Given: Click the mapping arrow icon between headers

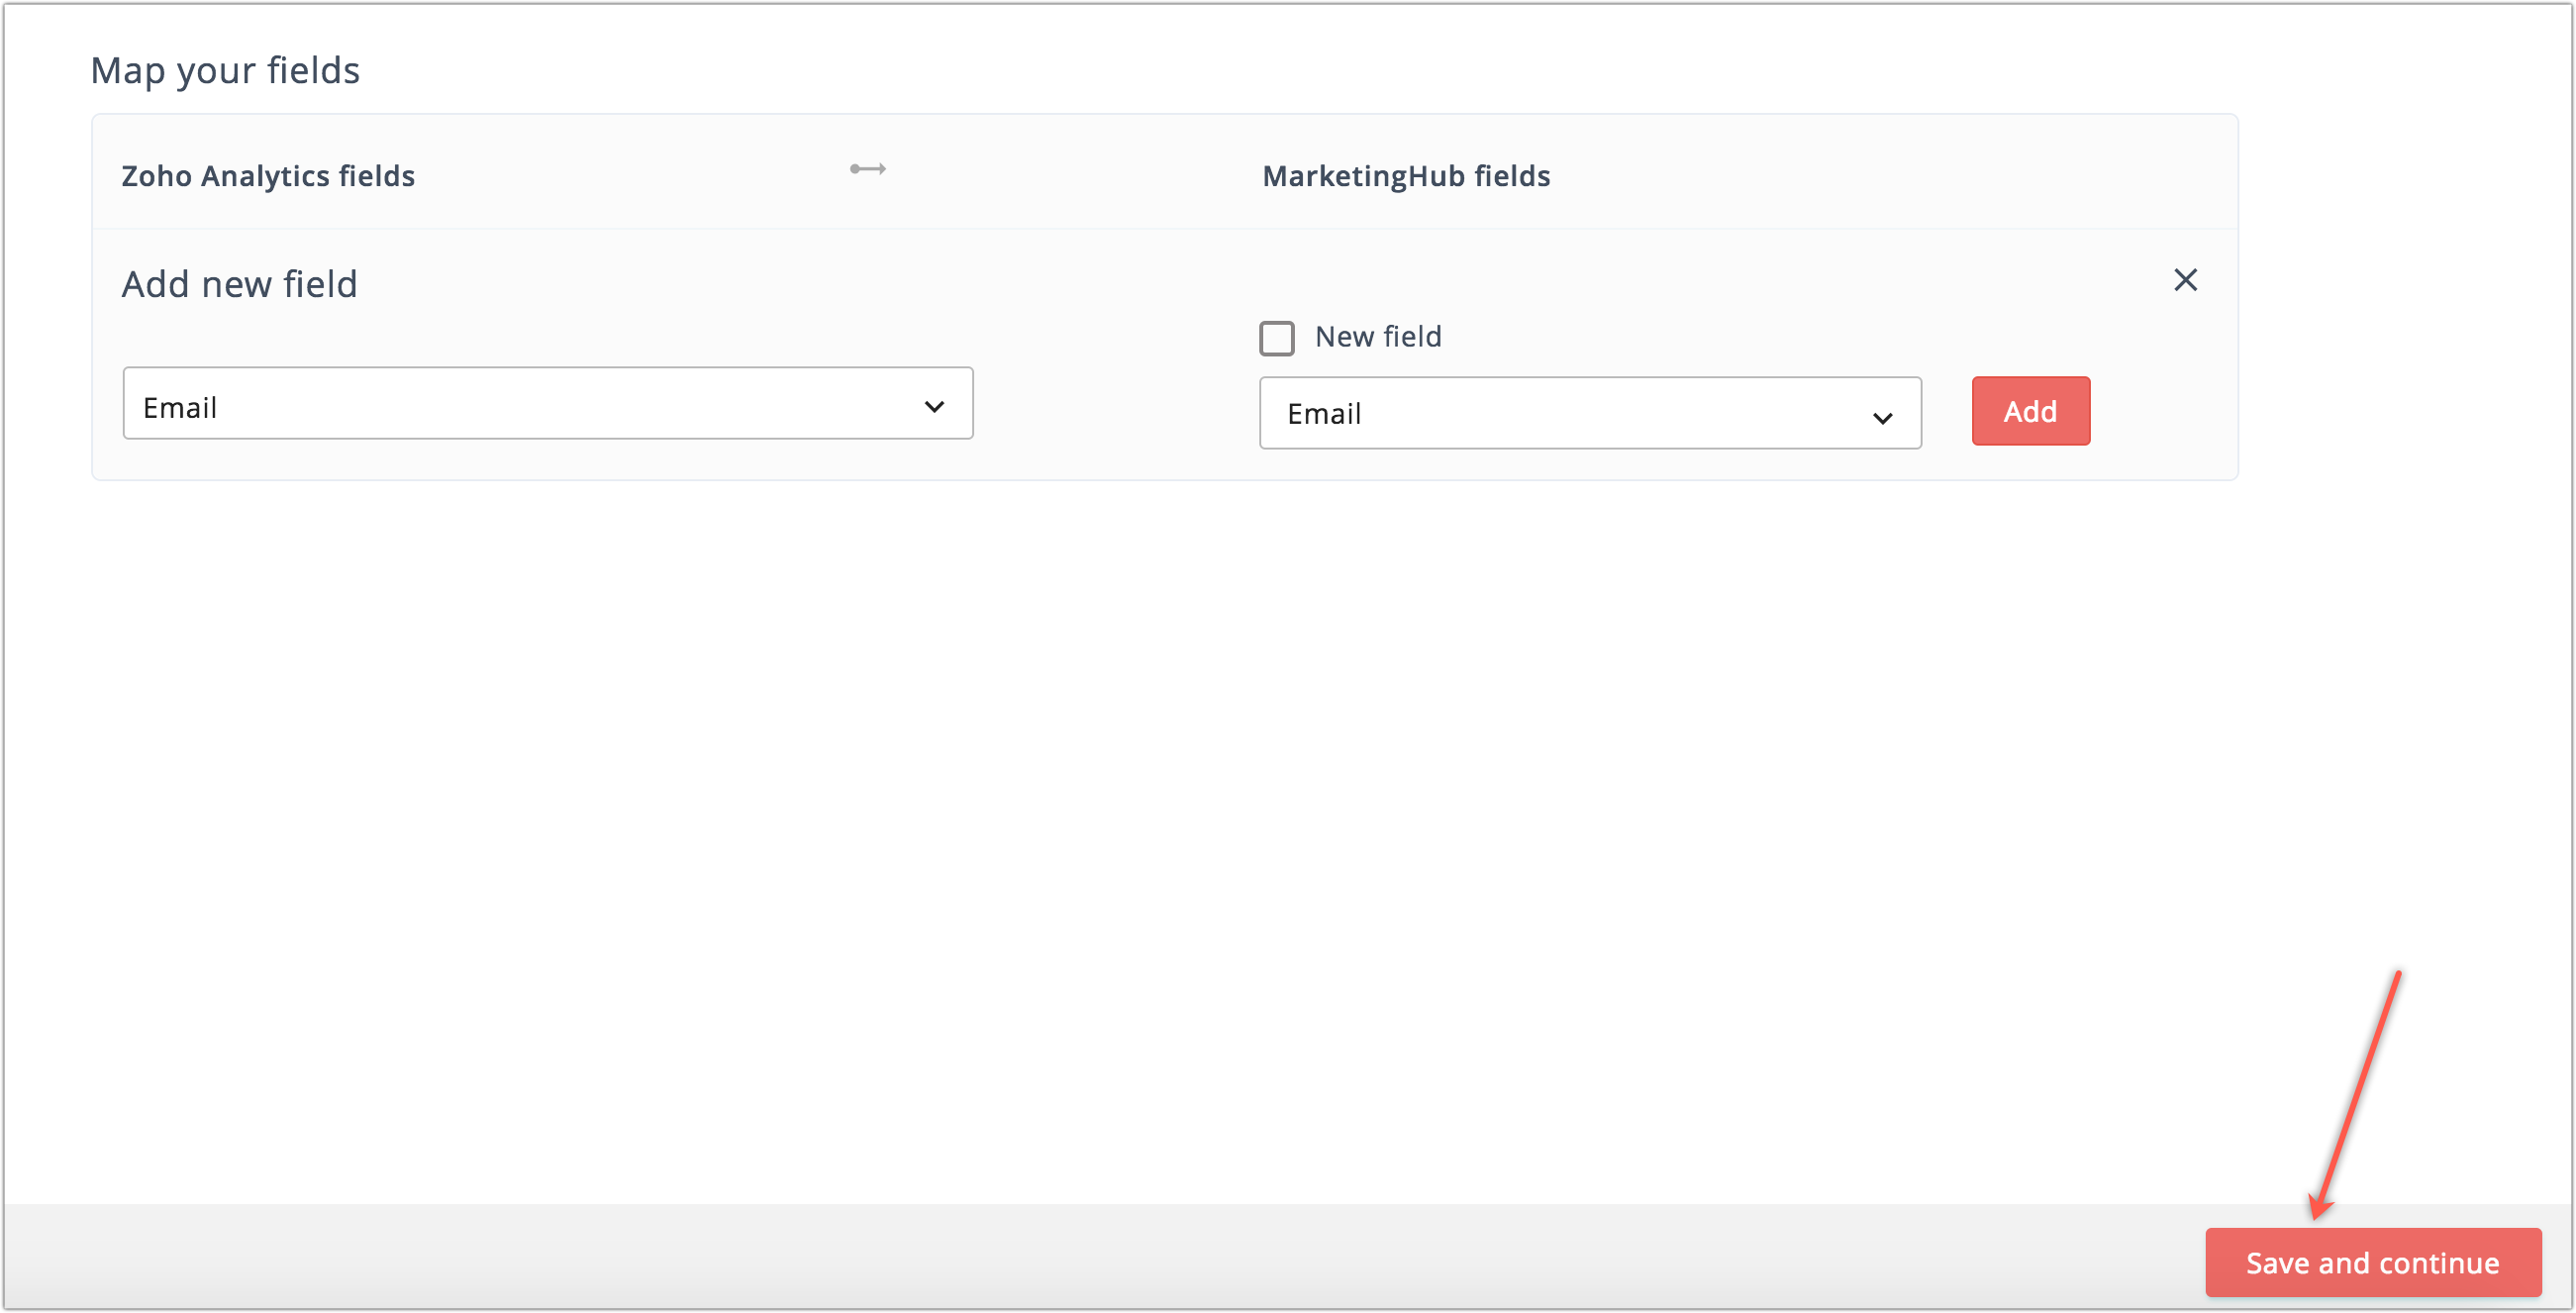Looking at the screenshot, I should pyautogui.click(x=867, y=169).
